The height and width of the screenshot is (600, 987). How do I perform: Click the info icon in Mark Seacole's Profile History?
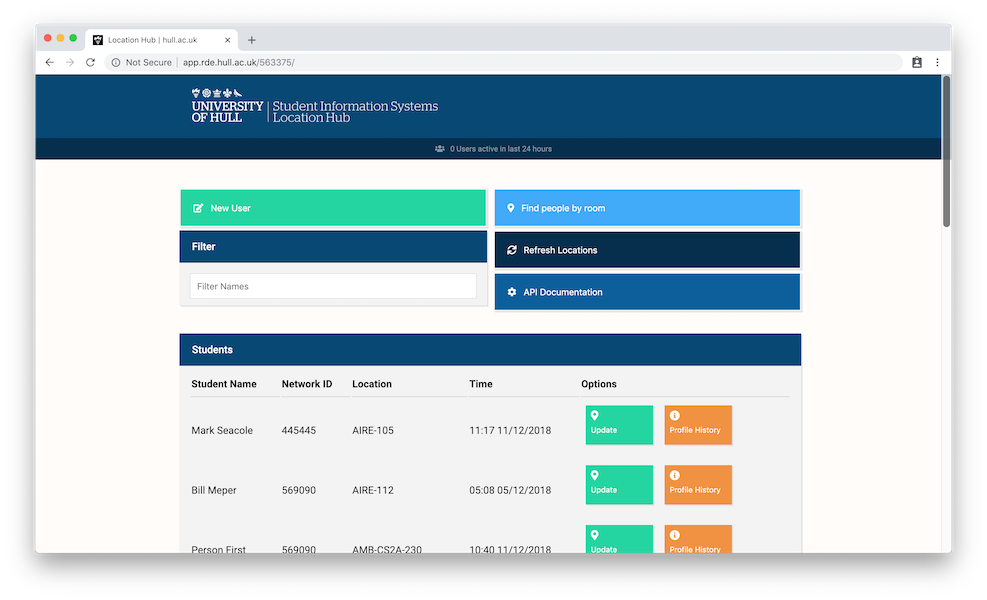click(x=674, y=416)
